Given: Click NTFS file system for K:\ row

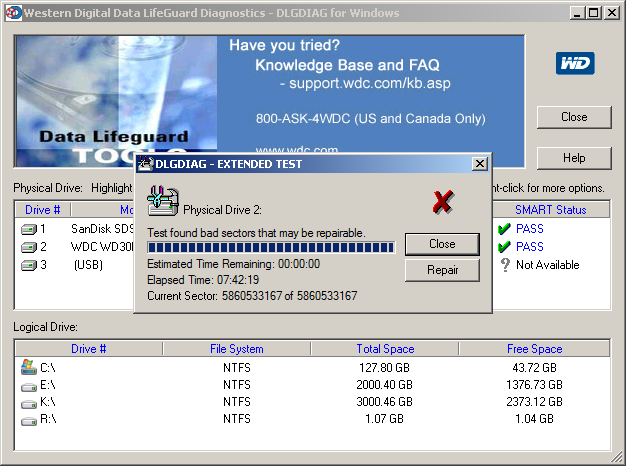Looking at the screenshot, I should click(x=237, y=402).
